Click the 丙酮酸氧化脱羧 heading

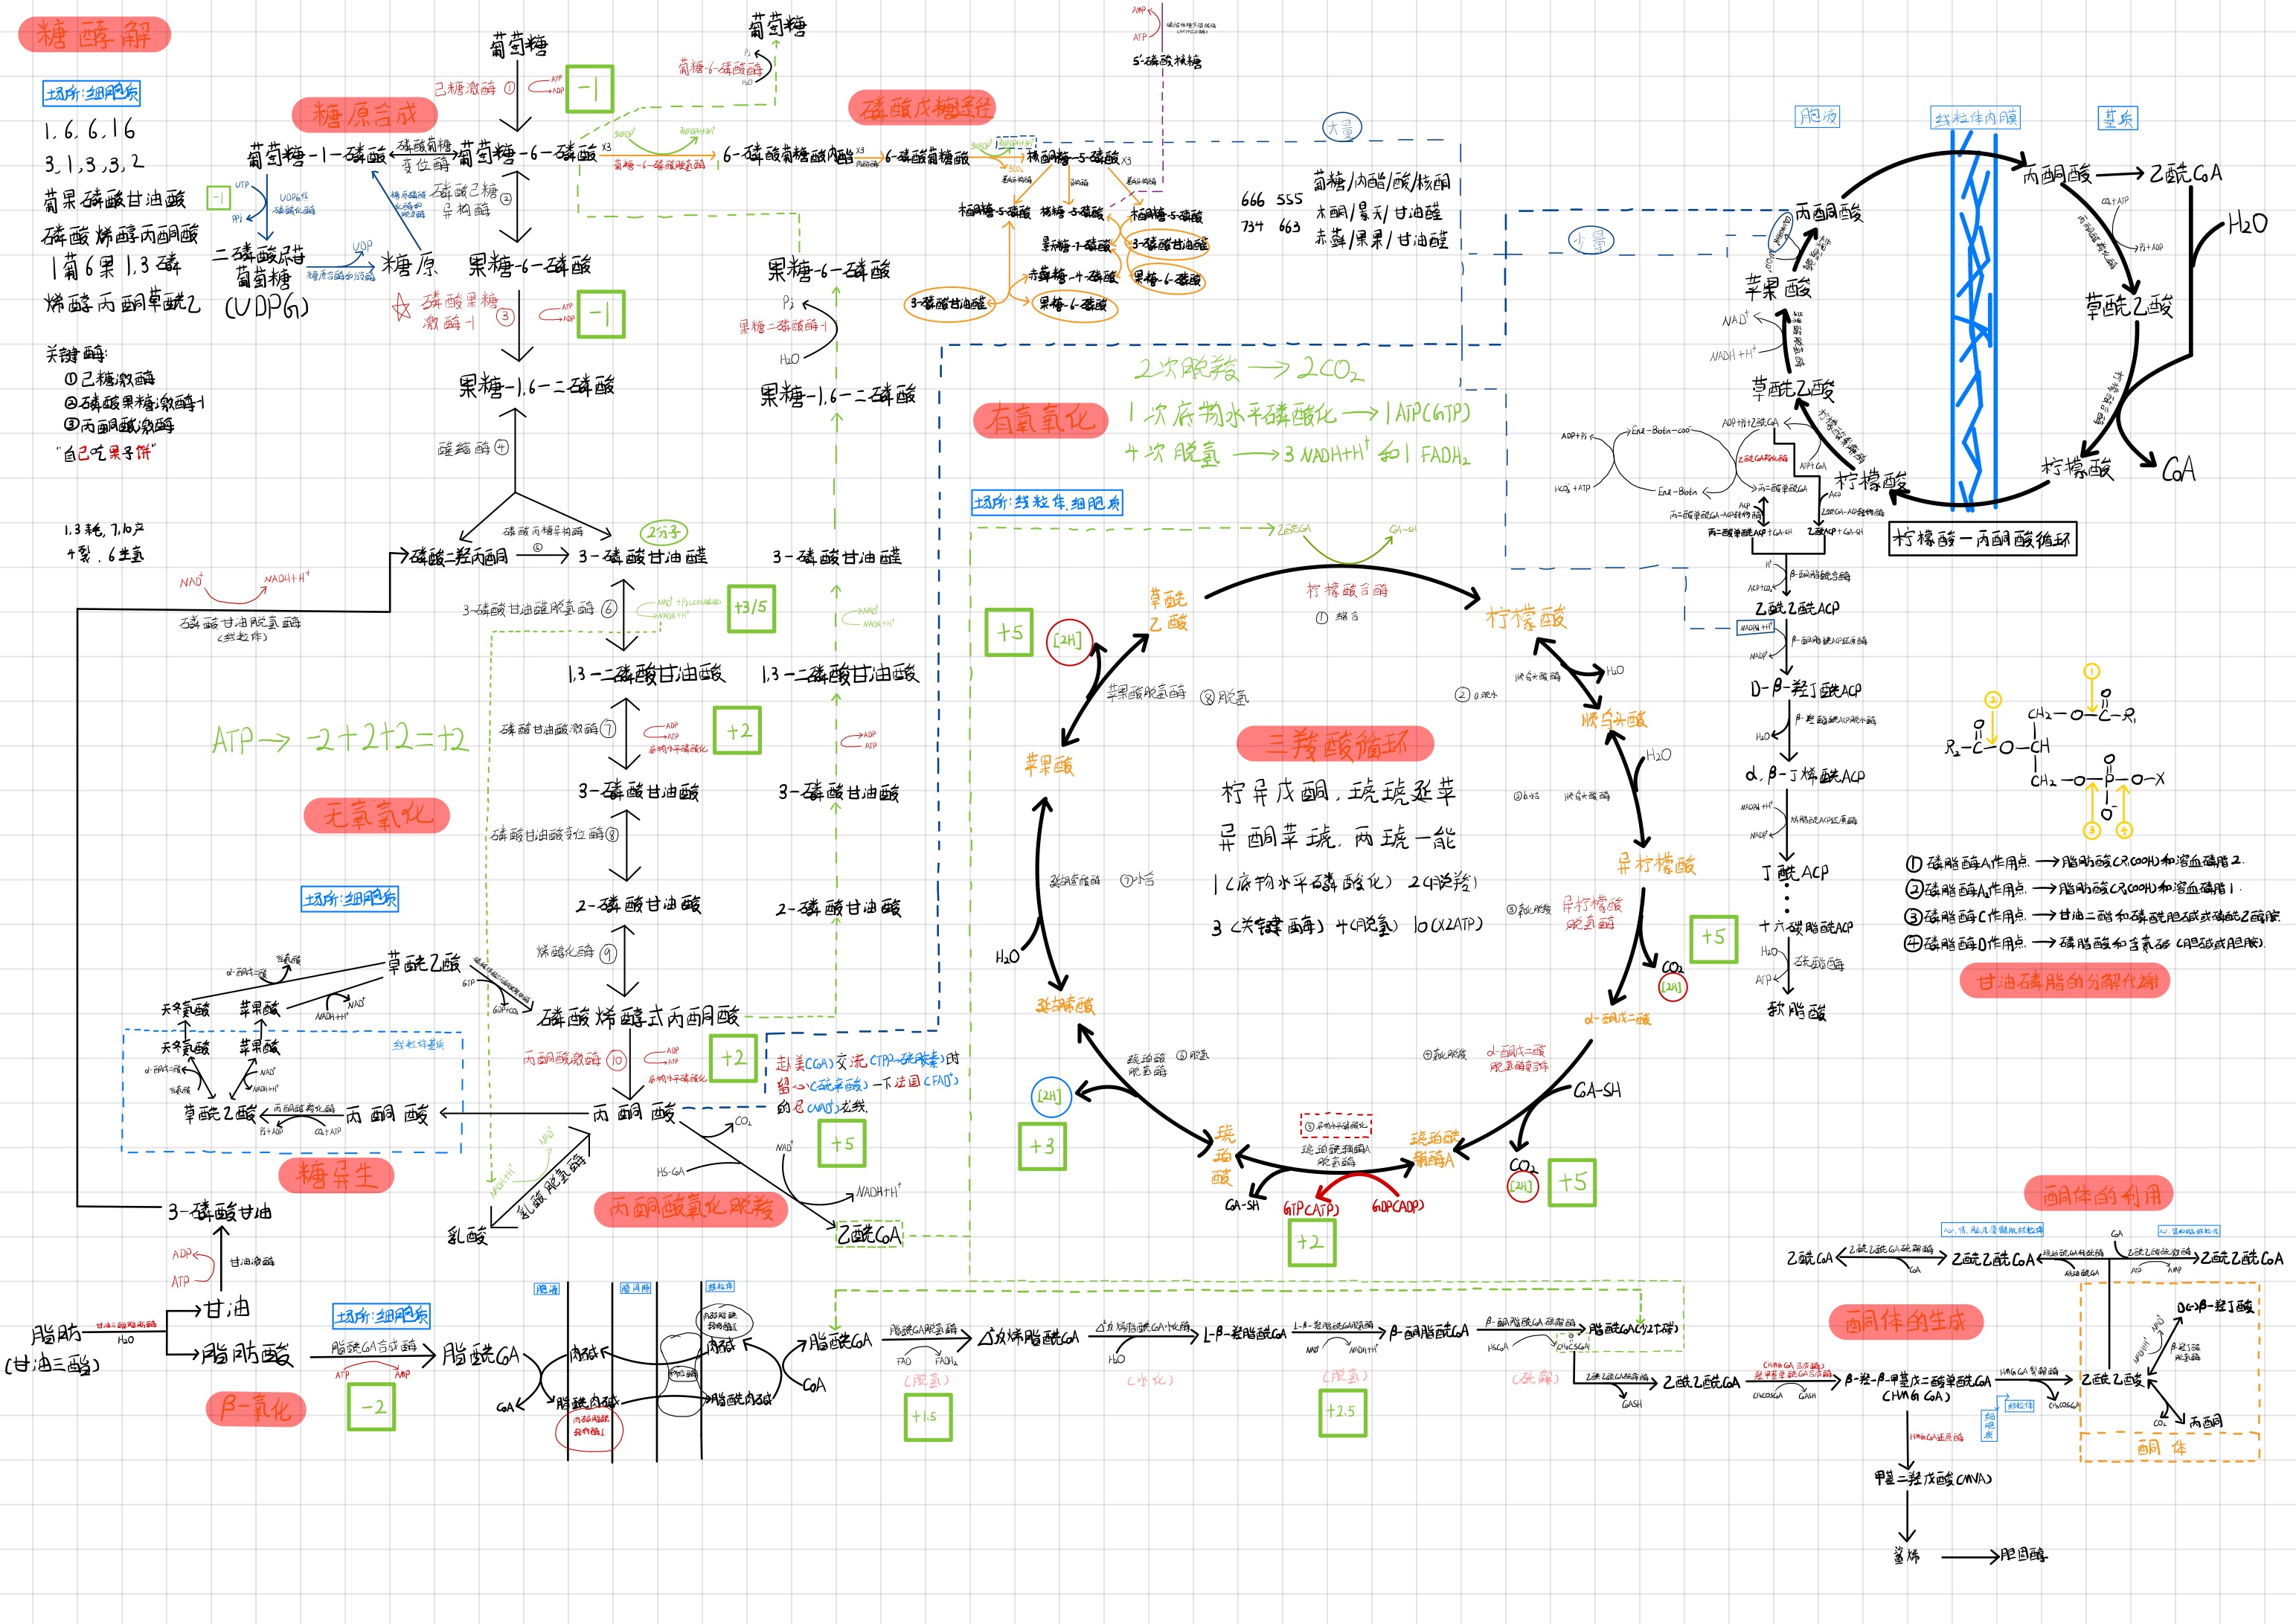click(691, 1208)
